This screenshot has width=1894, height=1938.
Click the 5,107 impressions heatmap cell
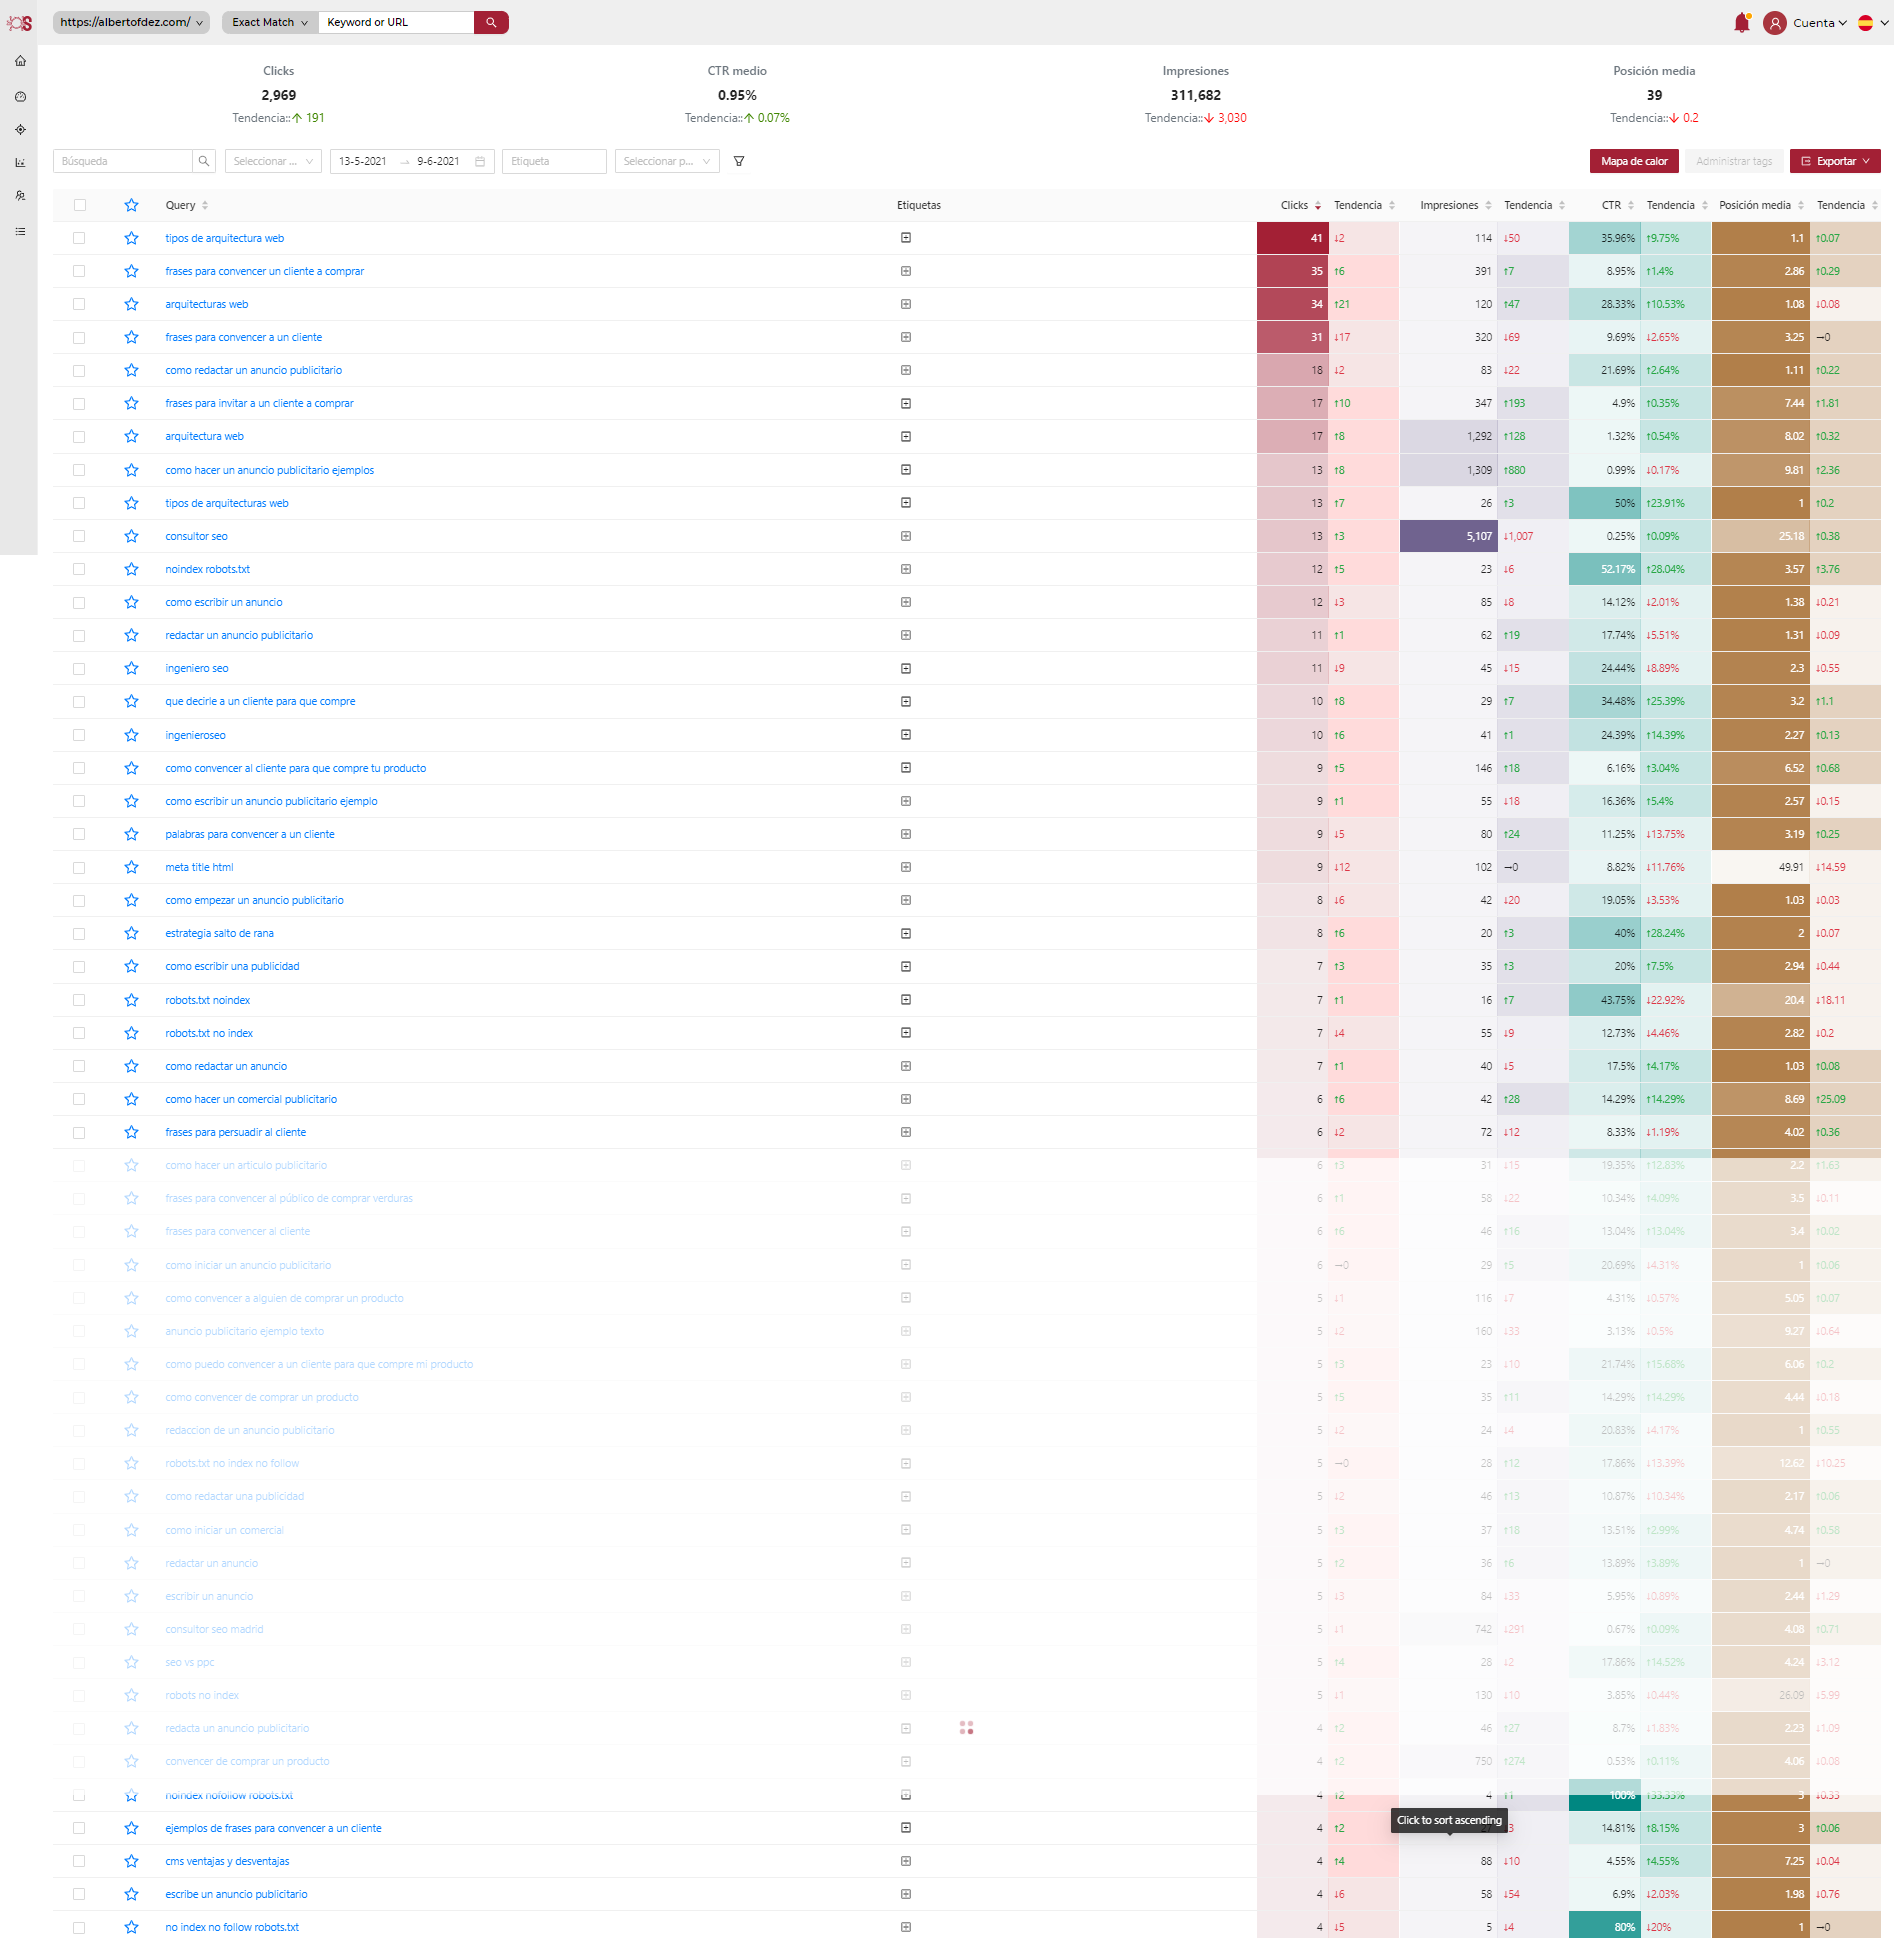(1448, 536)
